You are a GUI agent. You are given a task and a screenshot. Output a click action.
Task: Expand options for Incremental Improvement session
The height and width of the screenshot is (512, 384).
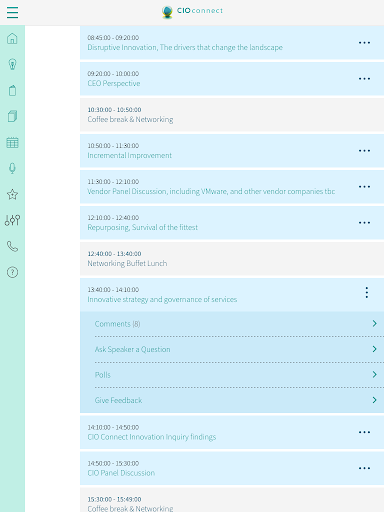364,151
